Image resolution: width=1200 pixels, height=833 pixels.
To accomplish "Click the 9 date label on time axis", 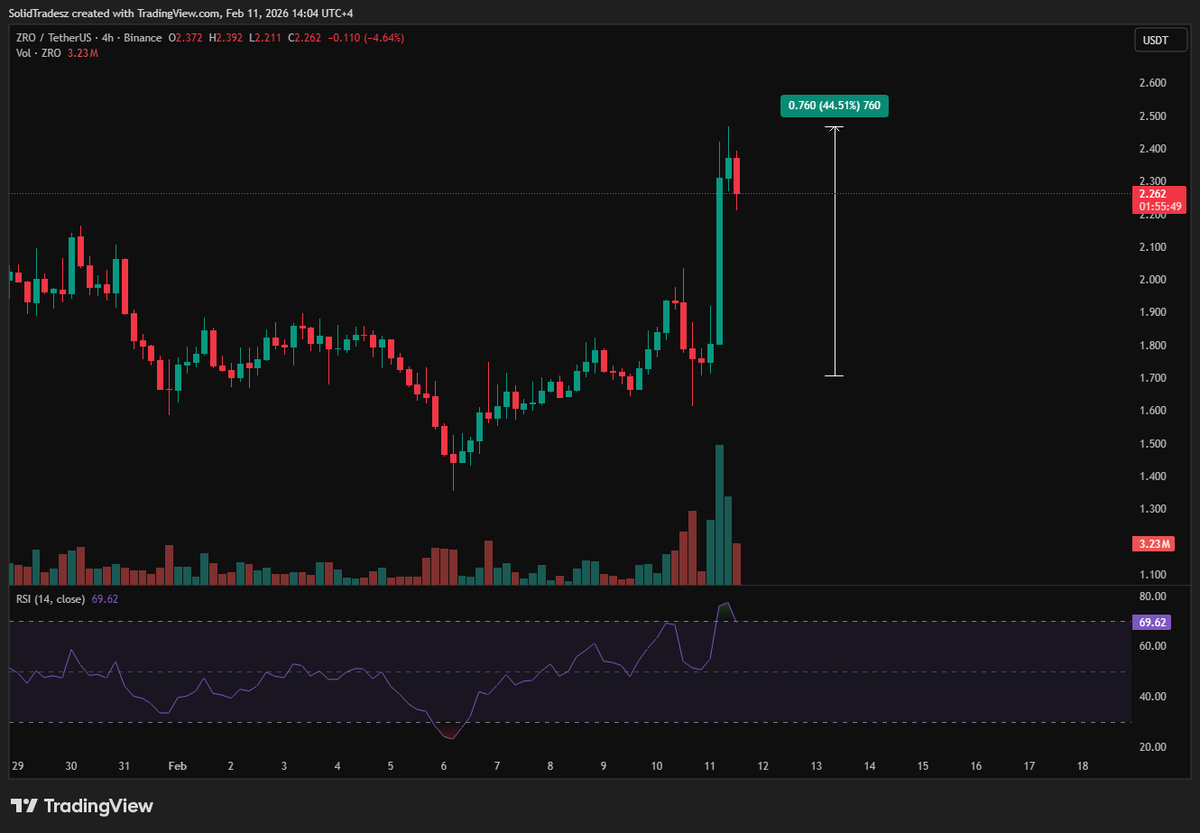I will click(603, 766).
